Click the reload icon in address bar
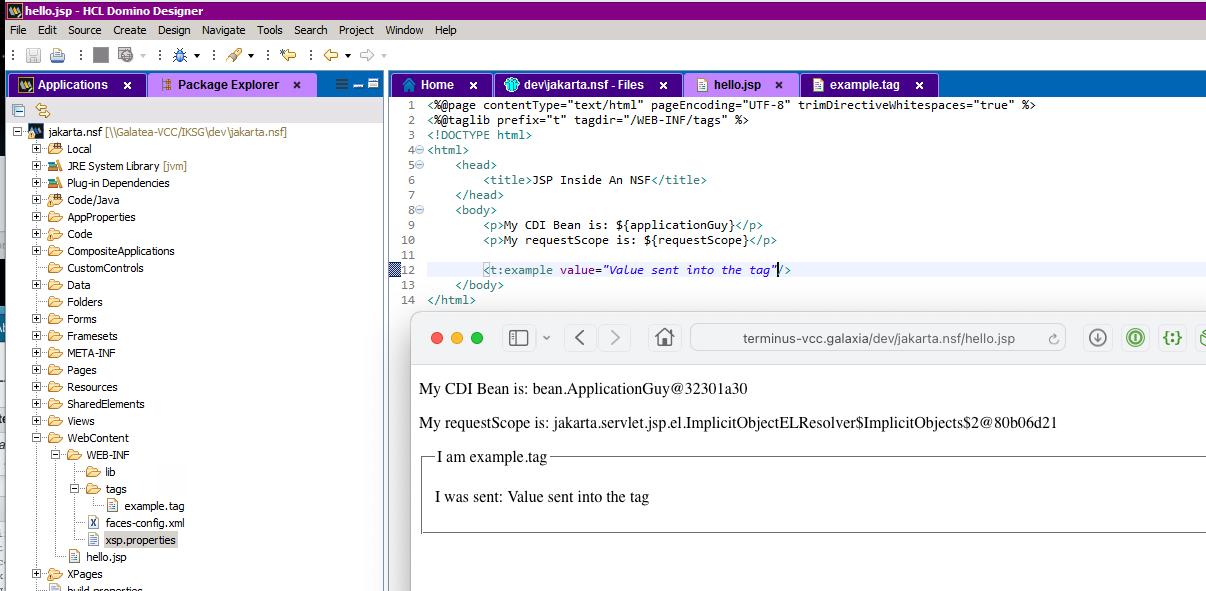Screen dimensions: 1206x591 1053,339
